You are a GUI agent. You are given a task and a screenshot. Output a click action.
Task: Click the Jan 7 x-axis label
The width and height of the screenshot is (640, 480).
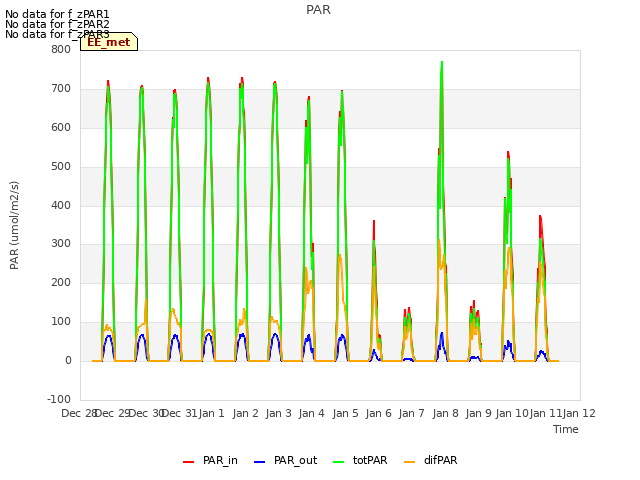click(x=412, y=413)
